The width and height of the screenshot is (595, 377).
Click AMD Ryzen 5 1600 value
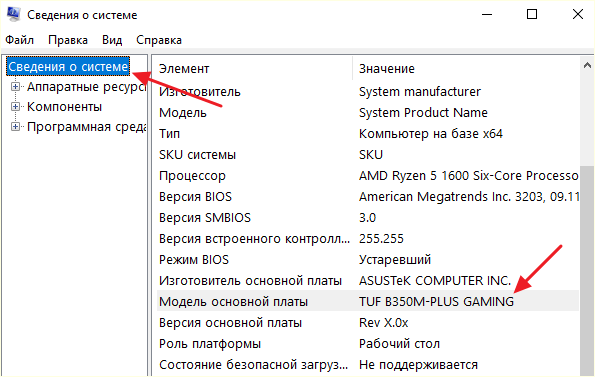[469, 176]
